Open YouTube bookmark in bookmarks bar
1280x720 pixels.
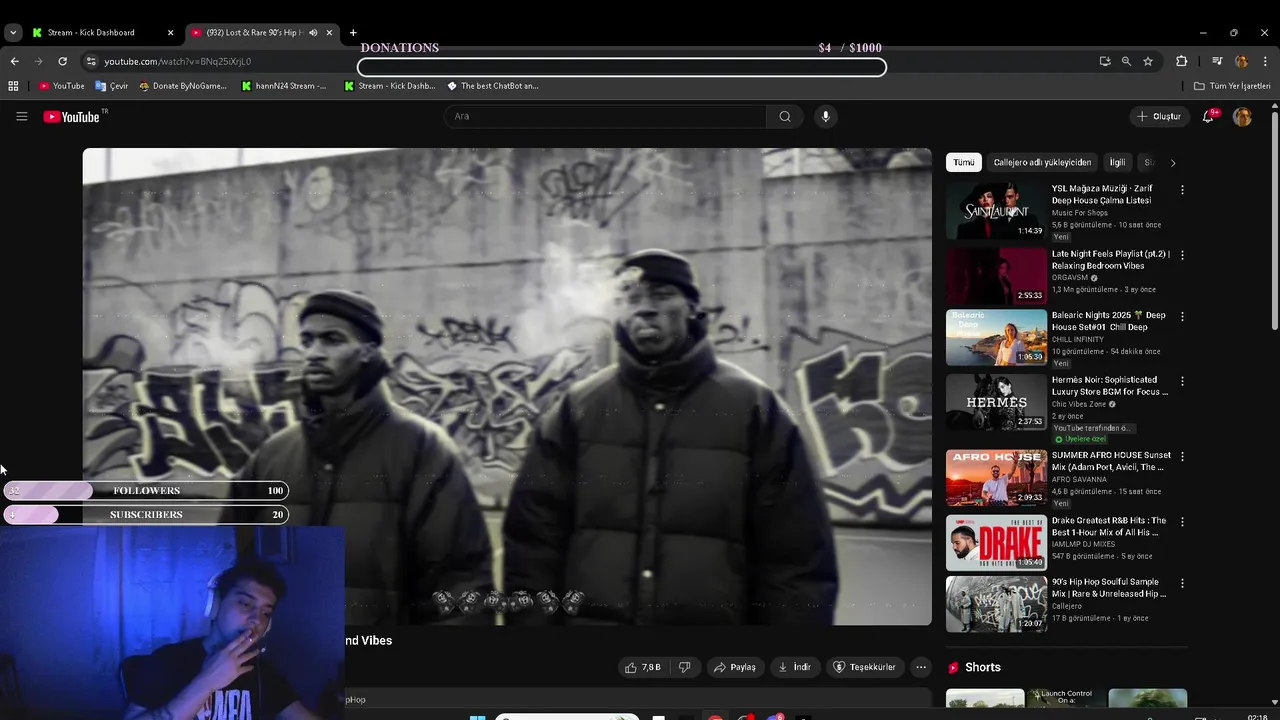[x=61, y=86]
